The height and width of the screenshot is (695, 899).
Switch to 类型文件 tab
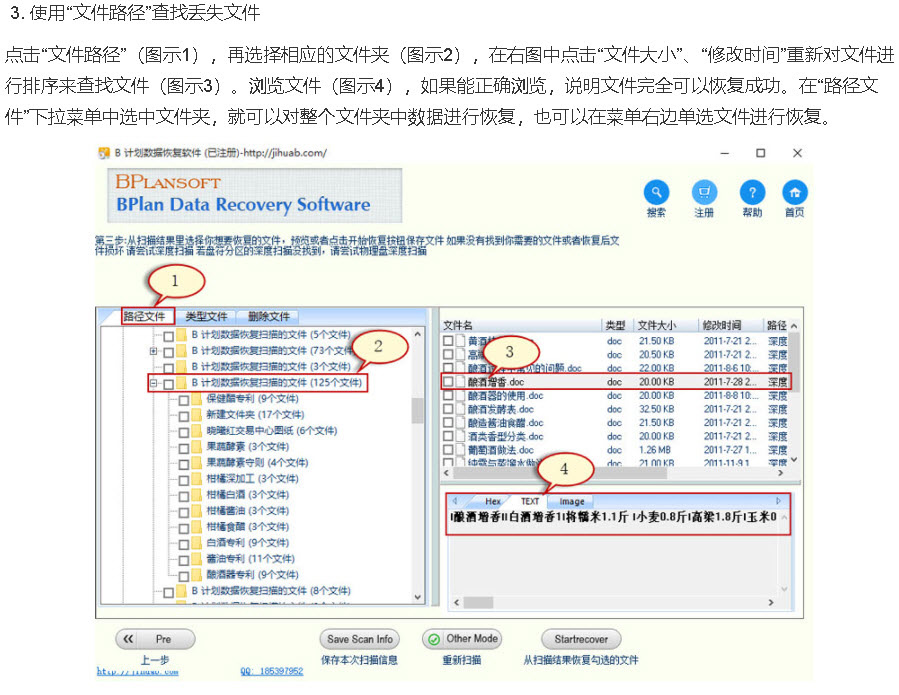tap(206, 317)
